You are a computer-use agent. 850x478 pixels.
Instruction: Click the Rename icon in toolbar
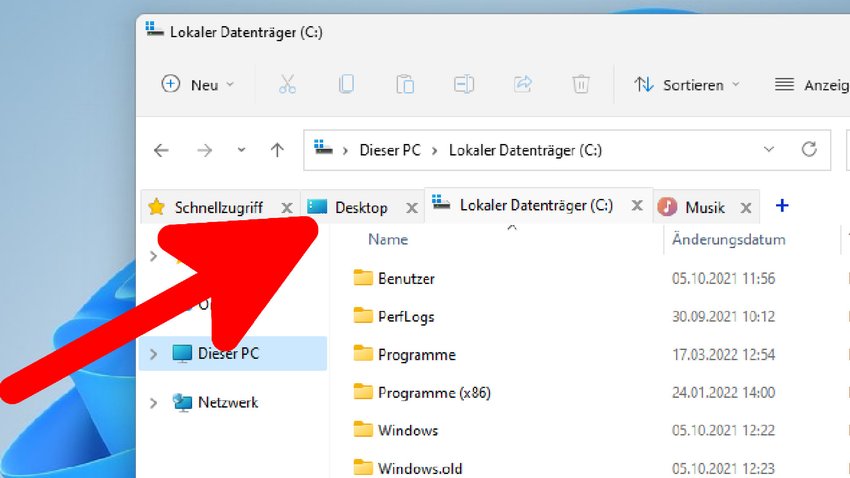[x=463, y=85]
